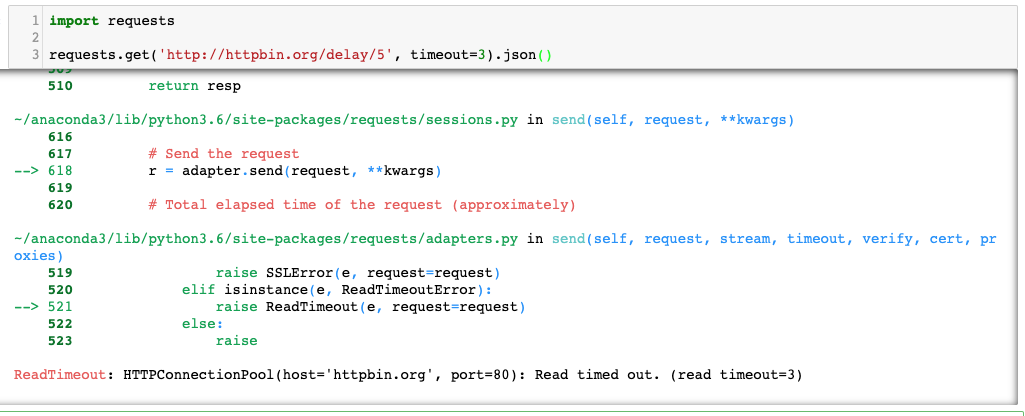
Task: Click the 'else:' line numbered 522
Action: coord(203,324)
